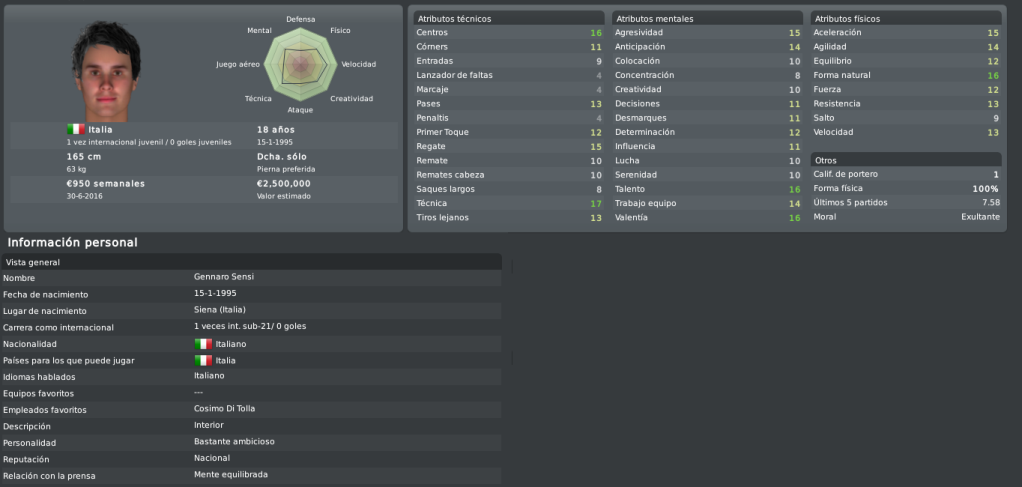Click flag in Países para los que puede jugar
Image resolution: width=1022 pixels, height=487 pixels.
[x=203, y=360]
